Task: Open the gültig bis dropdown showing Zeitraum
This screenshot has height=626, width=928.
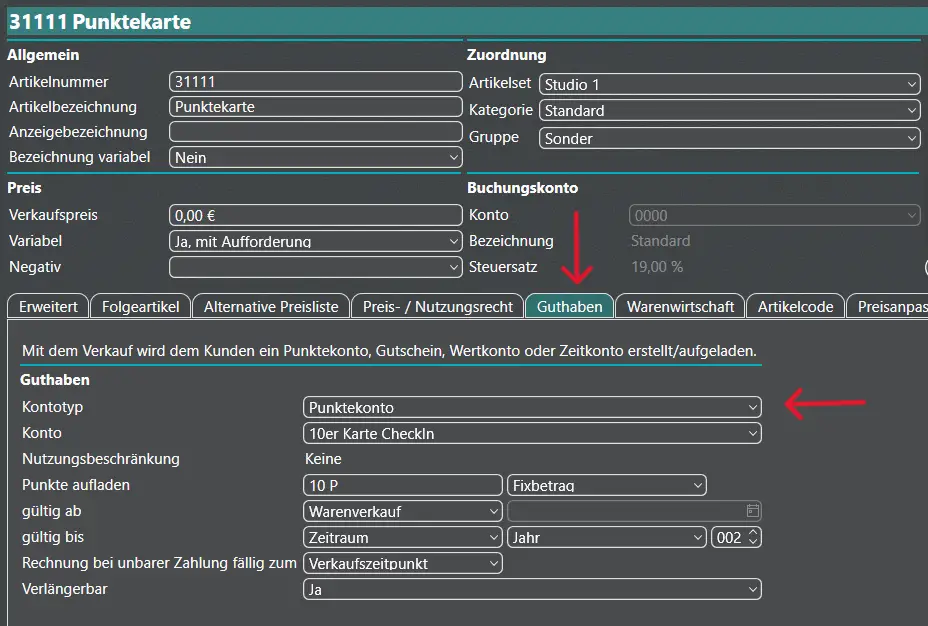Action: click(x=402, y=537)
